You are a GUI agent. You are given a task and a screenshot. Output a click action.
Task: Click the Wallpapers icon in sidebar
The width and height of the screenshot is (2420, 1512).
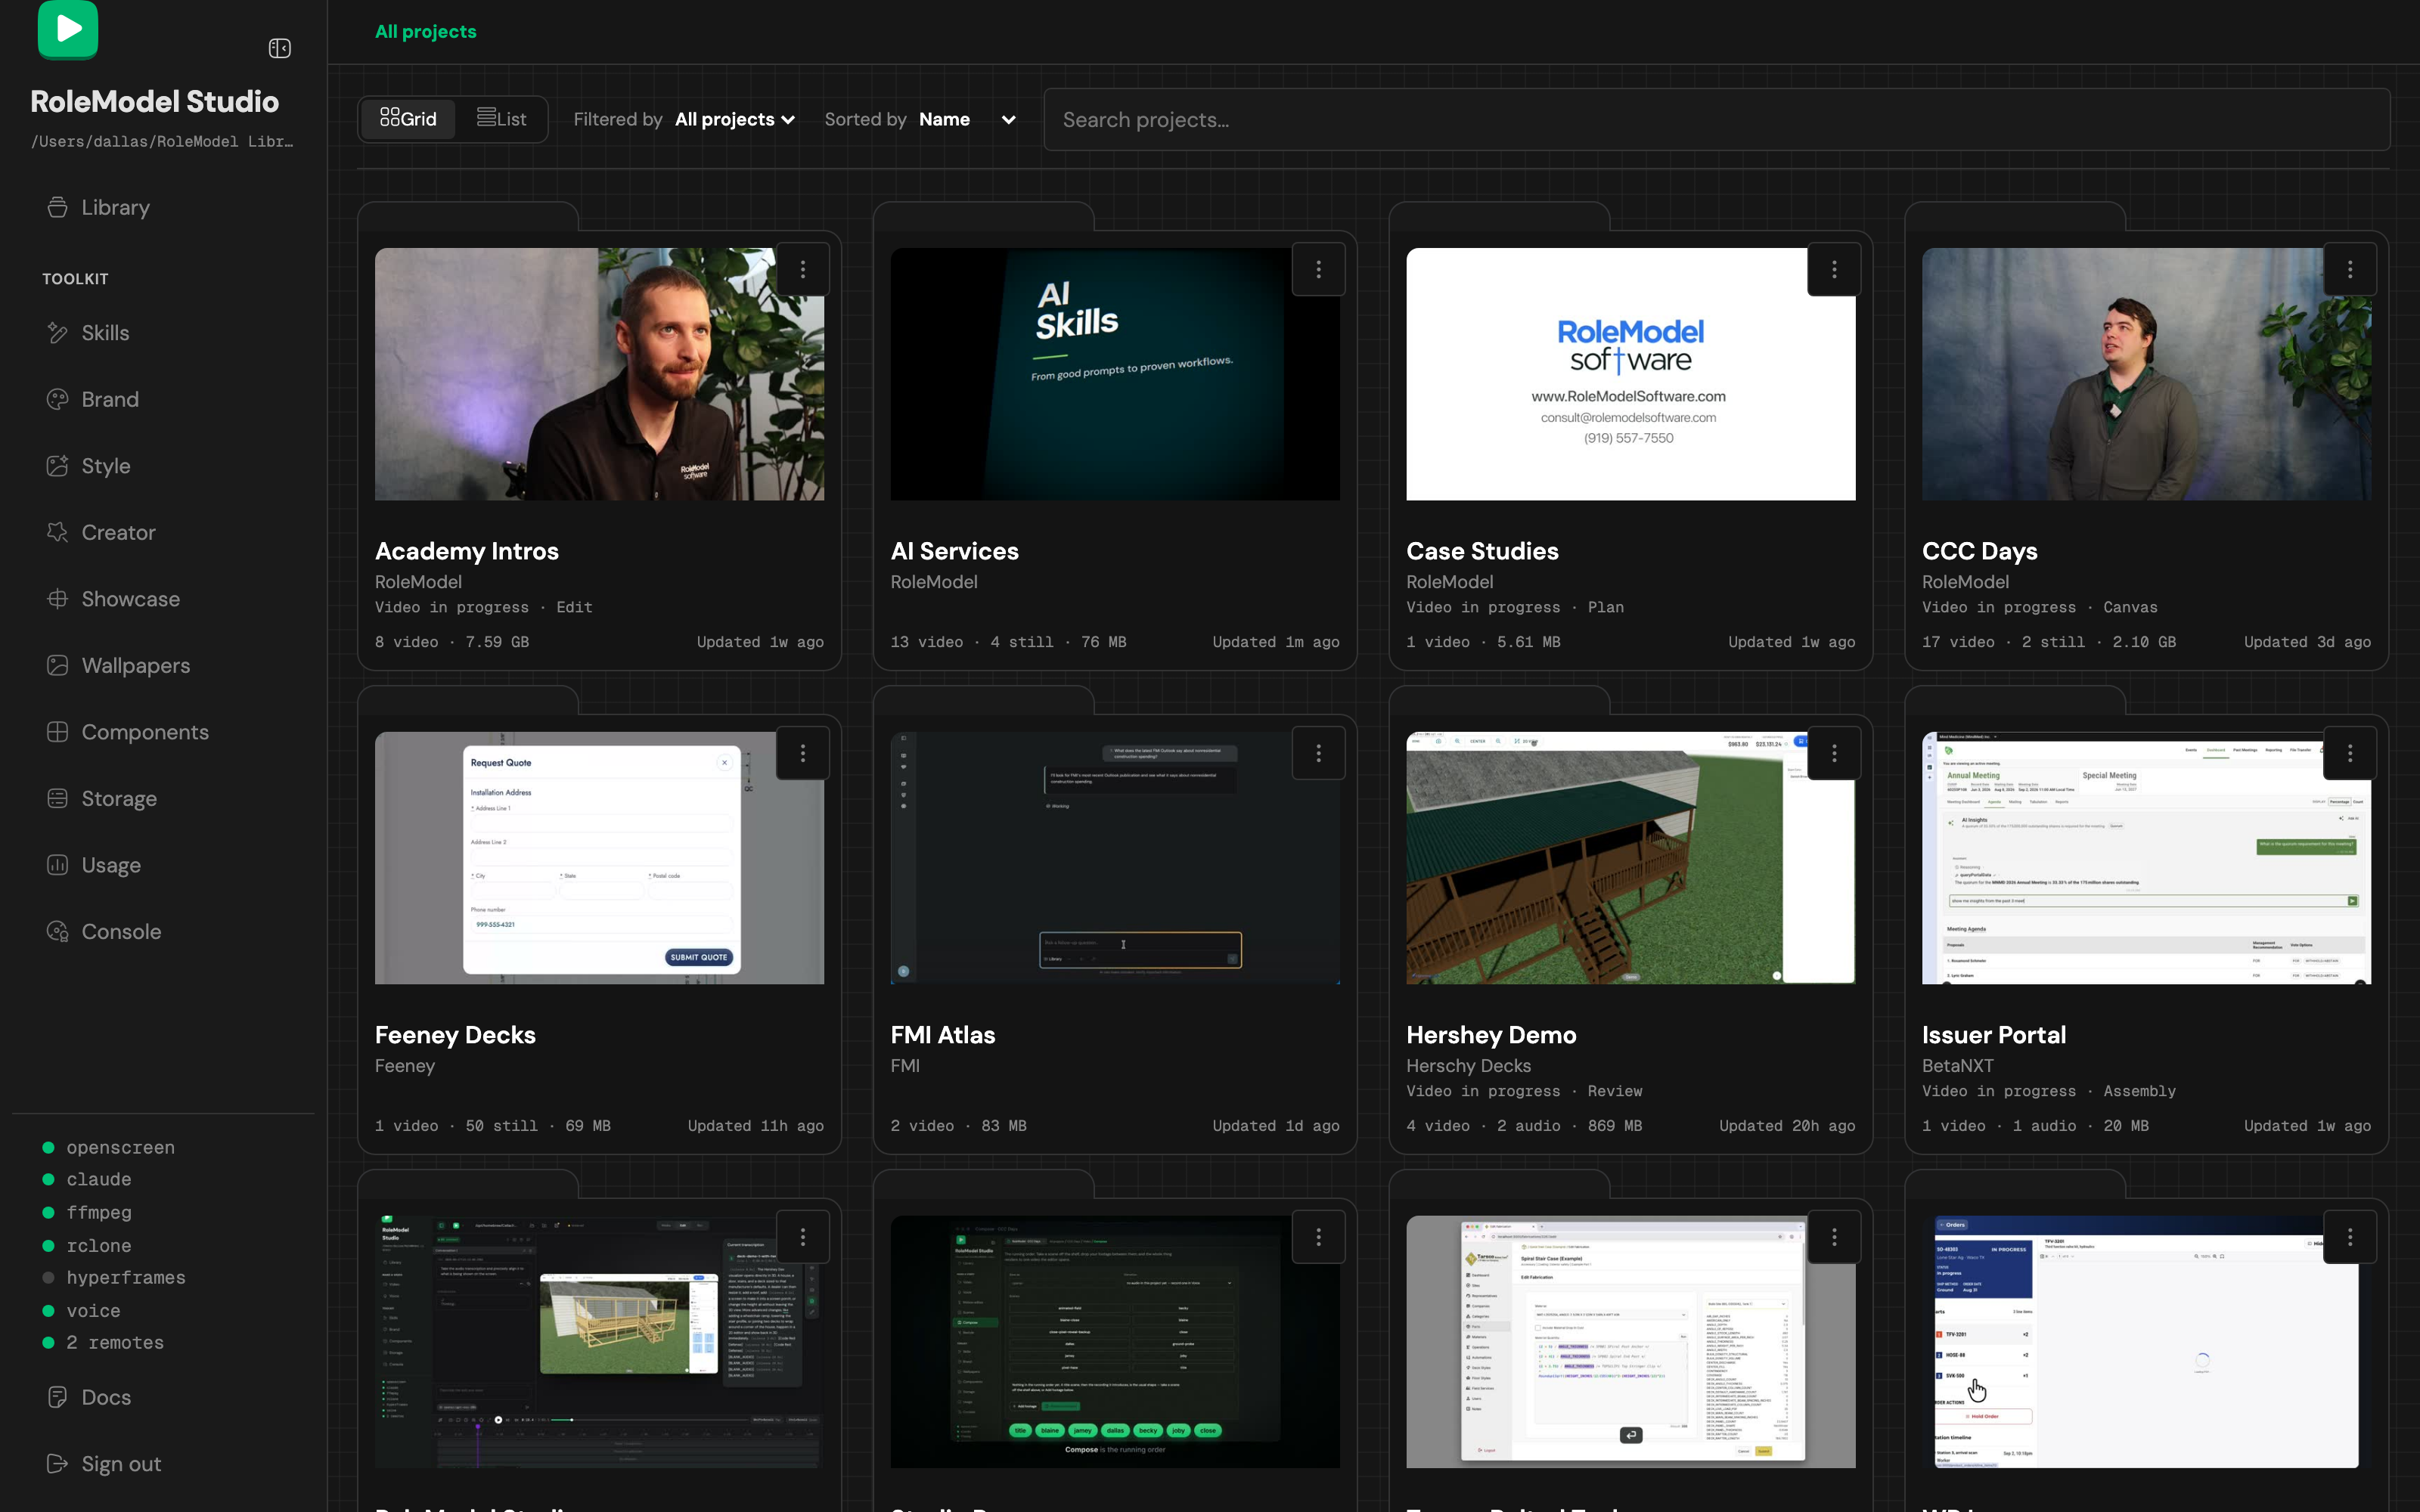pos(58,665)
